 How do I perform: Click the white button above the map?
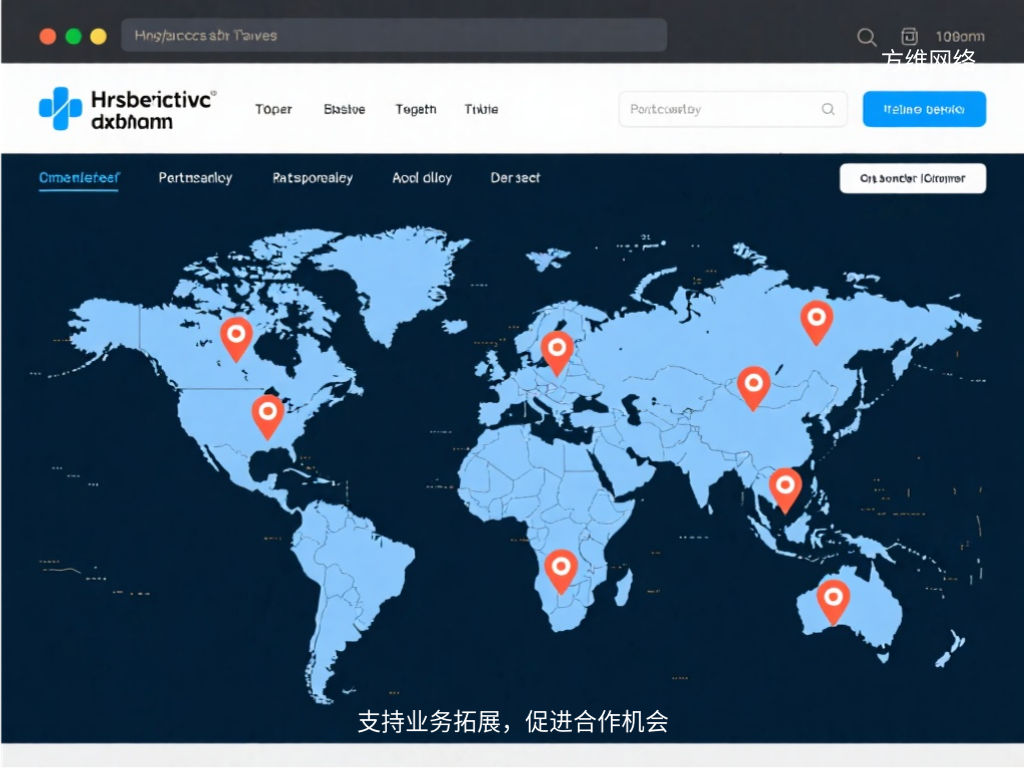[912, 179]
